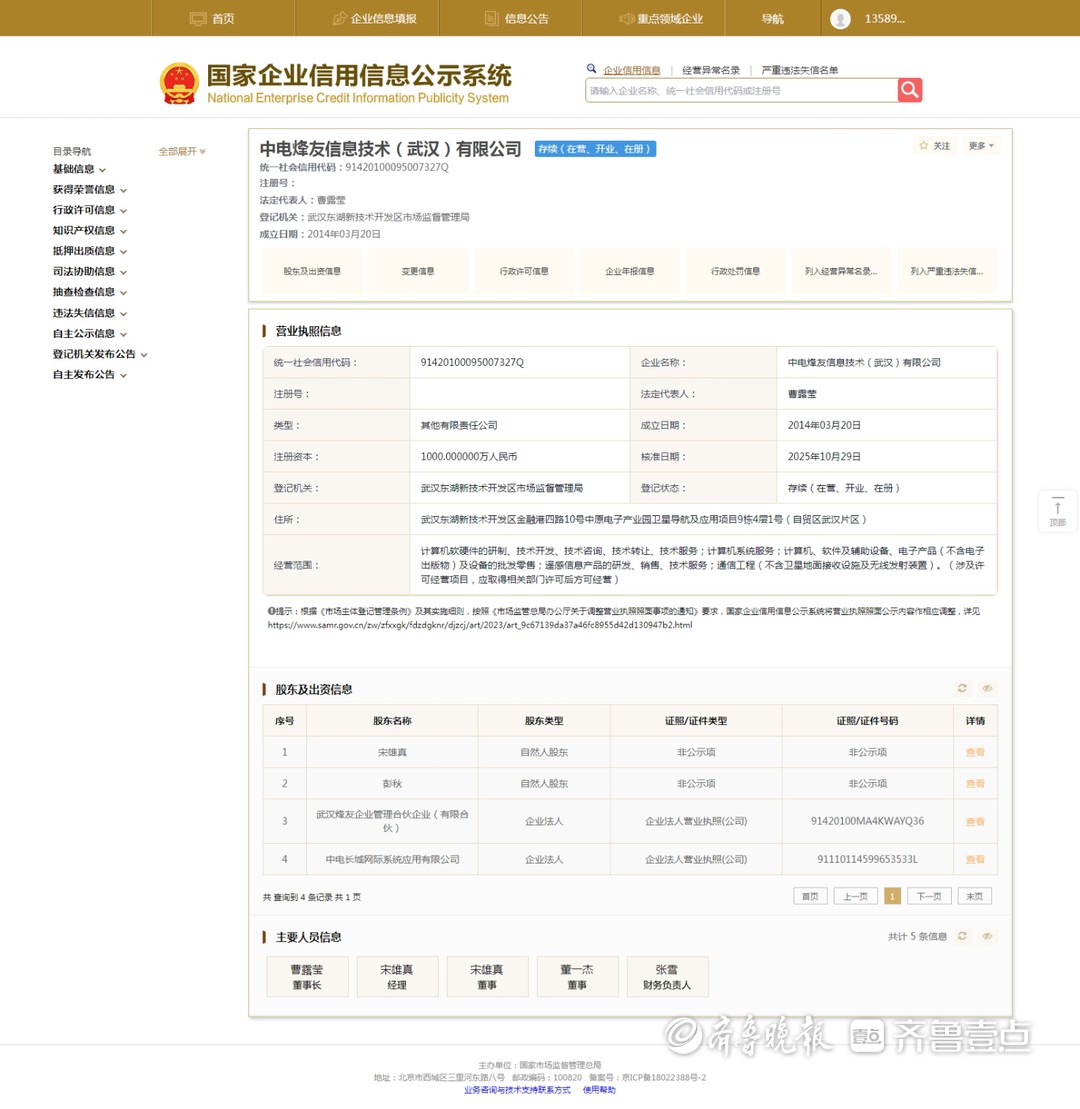The width and height of the screenshot is (1080, 1109).
Task: Open the 更多 dropdown
Action: coord(981,146)
